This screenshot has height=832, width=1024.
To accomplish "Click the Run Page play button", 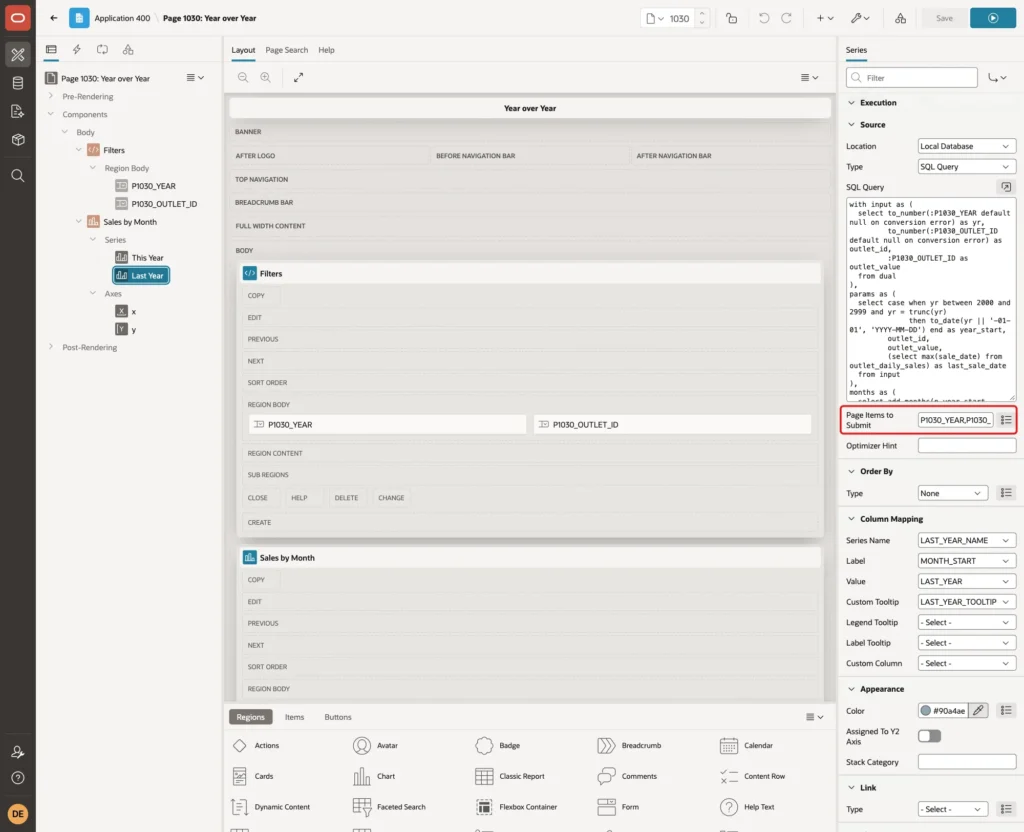I will click(x=993, y=18).
